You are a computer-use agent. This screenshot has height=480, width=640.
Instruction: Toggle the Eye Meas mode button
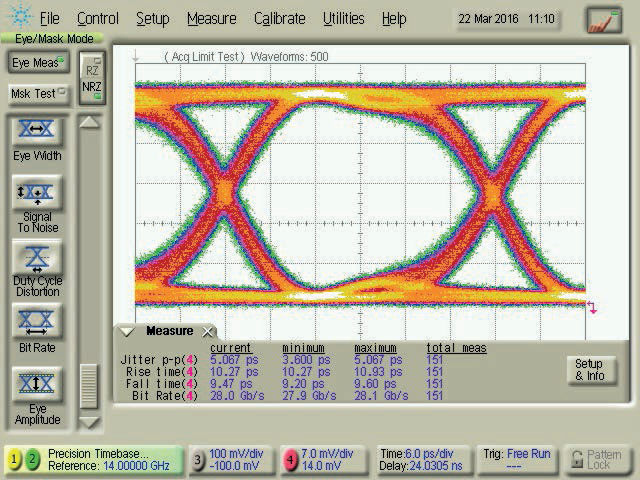pyautogui.click(x=34, y=62)
